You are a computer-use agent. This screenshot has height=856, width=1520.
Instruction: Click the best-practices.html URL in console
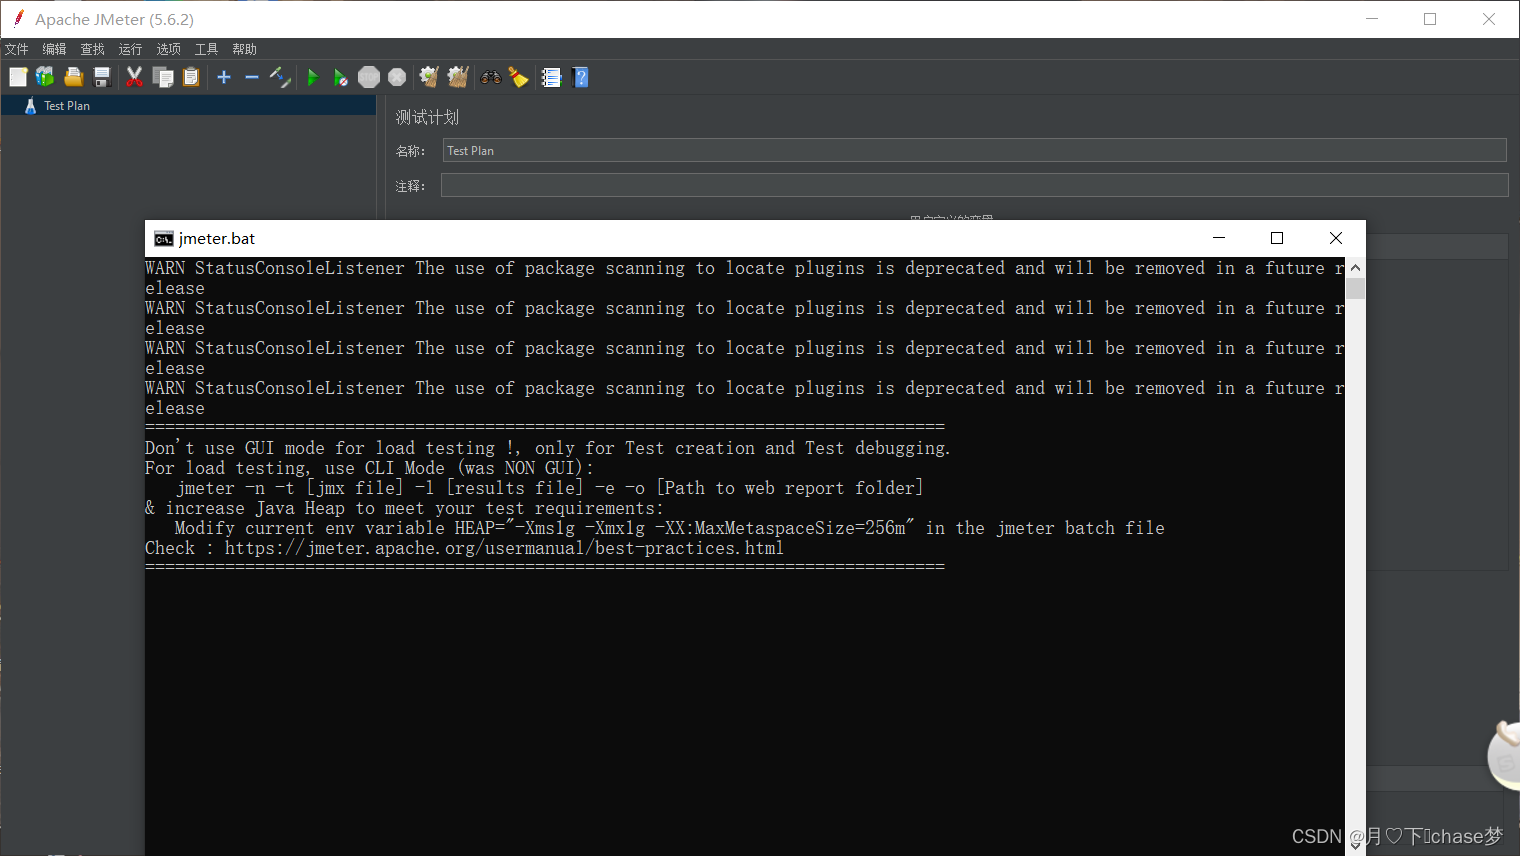[504, 548]
